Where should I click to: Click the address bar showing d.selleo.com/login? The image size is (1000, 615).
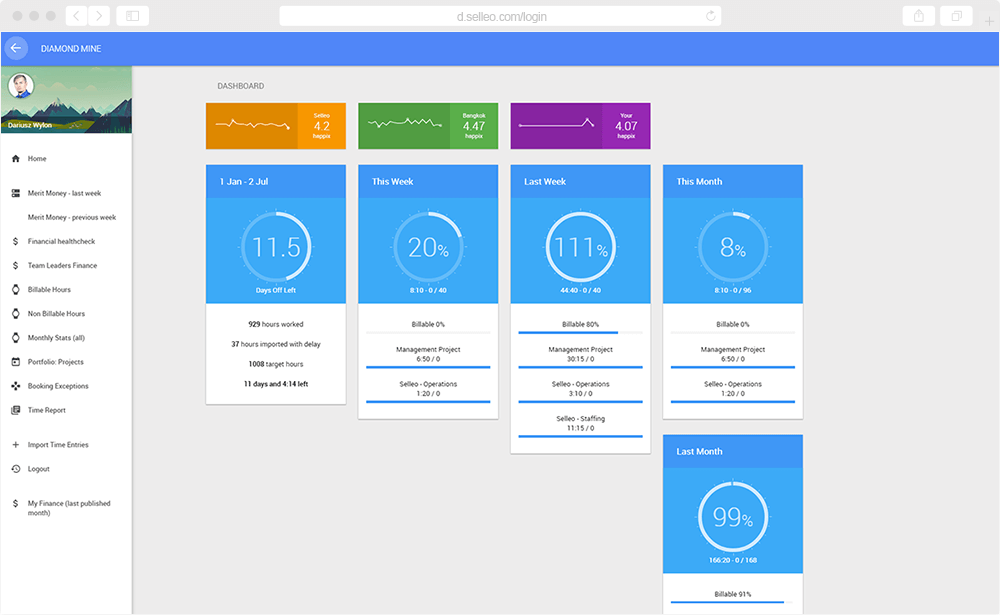[501, 17]
